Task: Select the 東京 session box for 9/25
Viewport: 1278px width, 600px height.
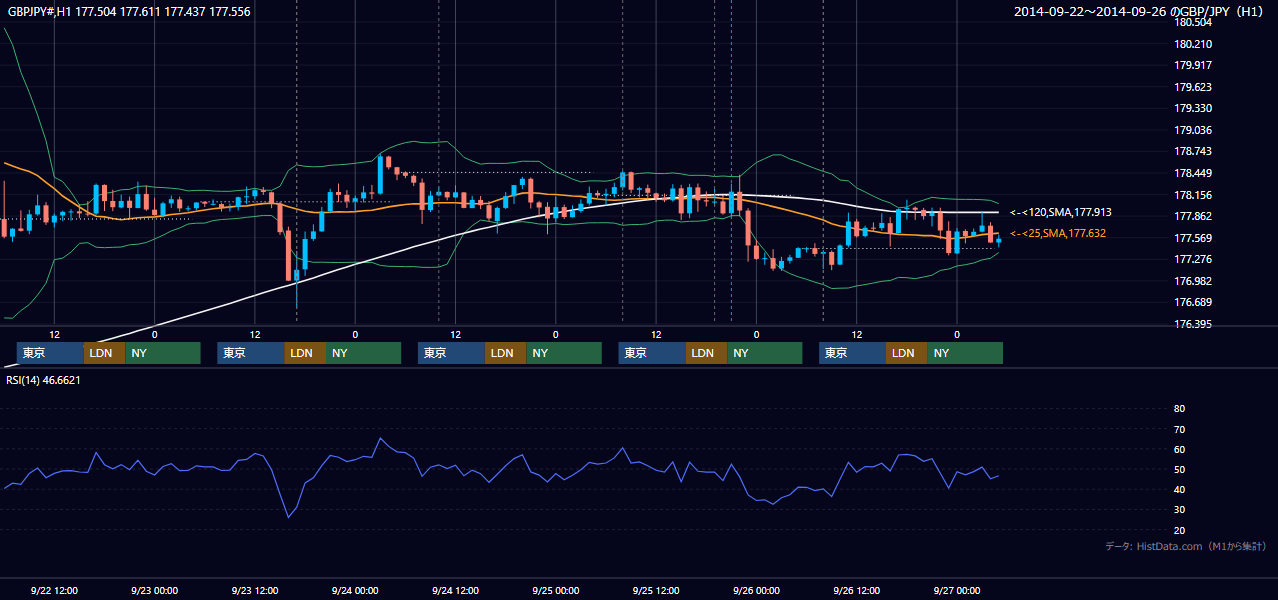Action: [652, 353]
